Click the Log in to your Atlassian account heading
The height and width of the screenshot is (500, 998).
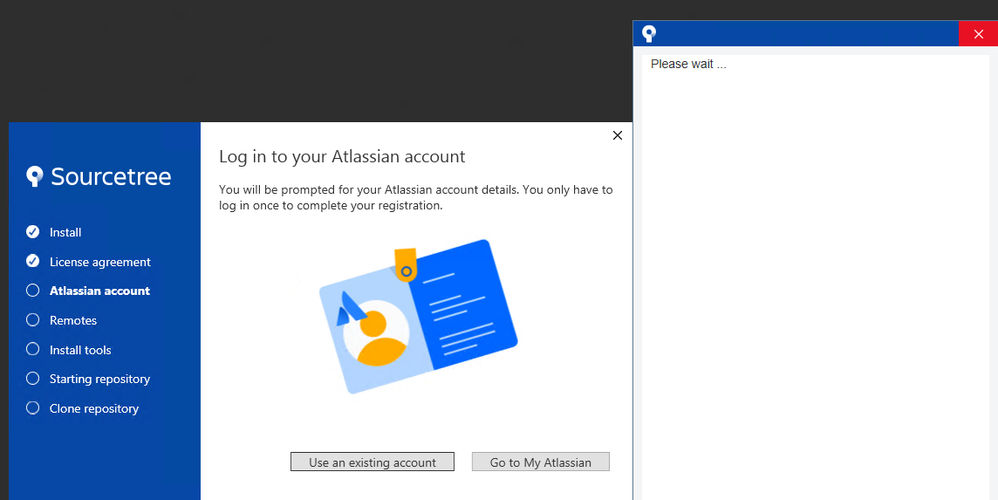[x=342, y=156]
